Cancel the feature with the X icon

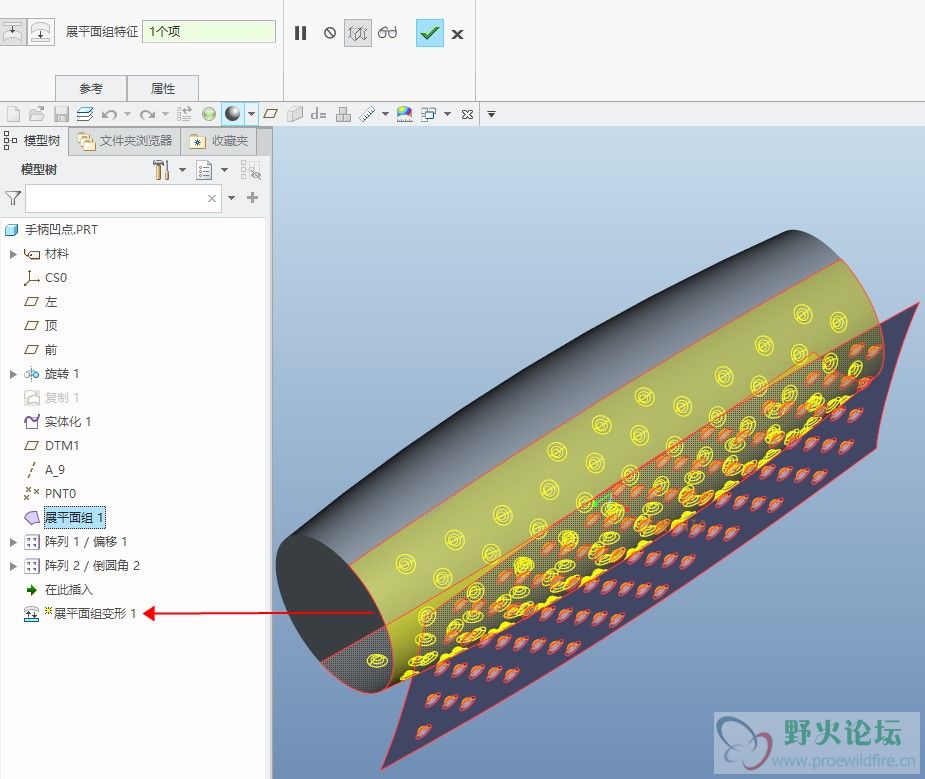point(457,34)
